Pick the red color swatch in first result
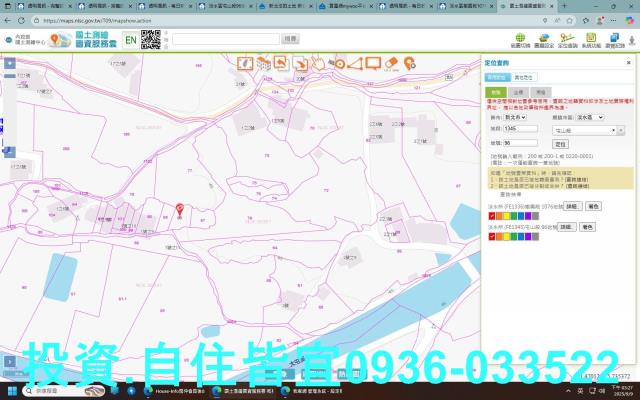The image size is (640, 400). [x=491, y=214]
